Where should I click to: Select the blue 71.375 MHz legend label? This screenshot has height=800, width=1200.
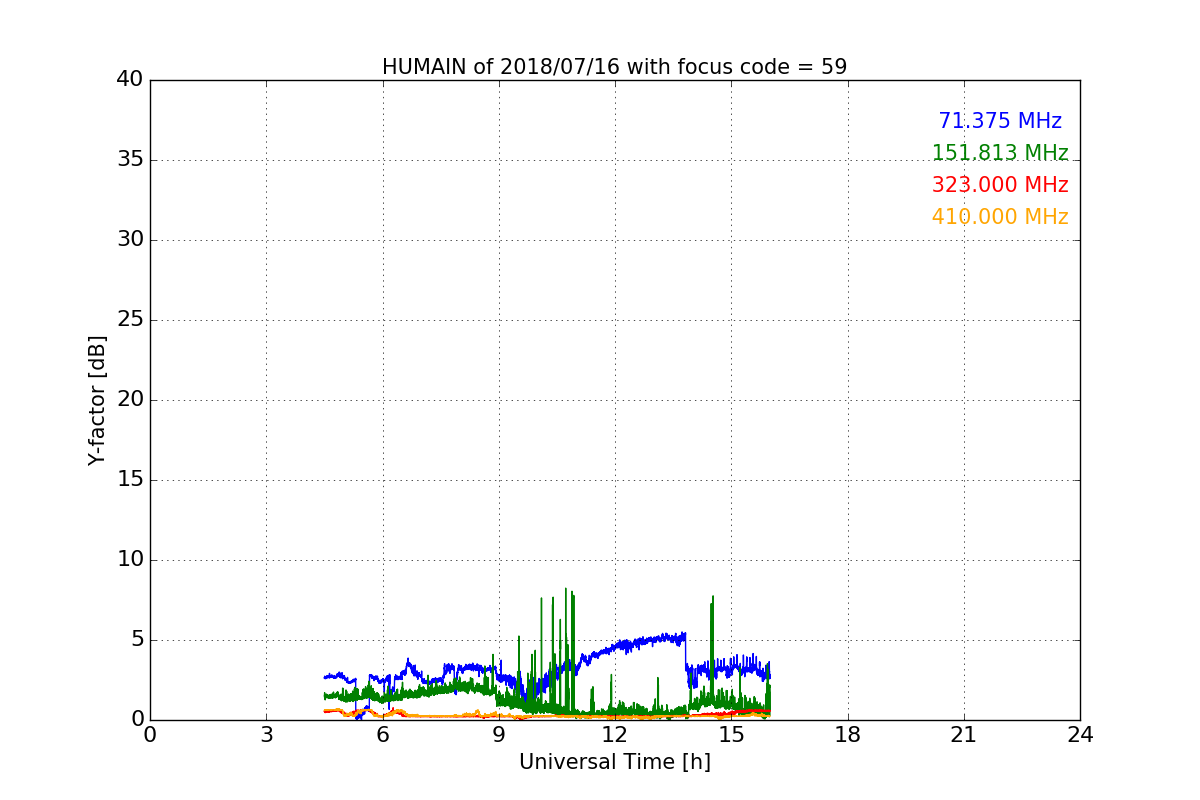pyautogui.click(x=999, y=121)
